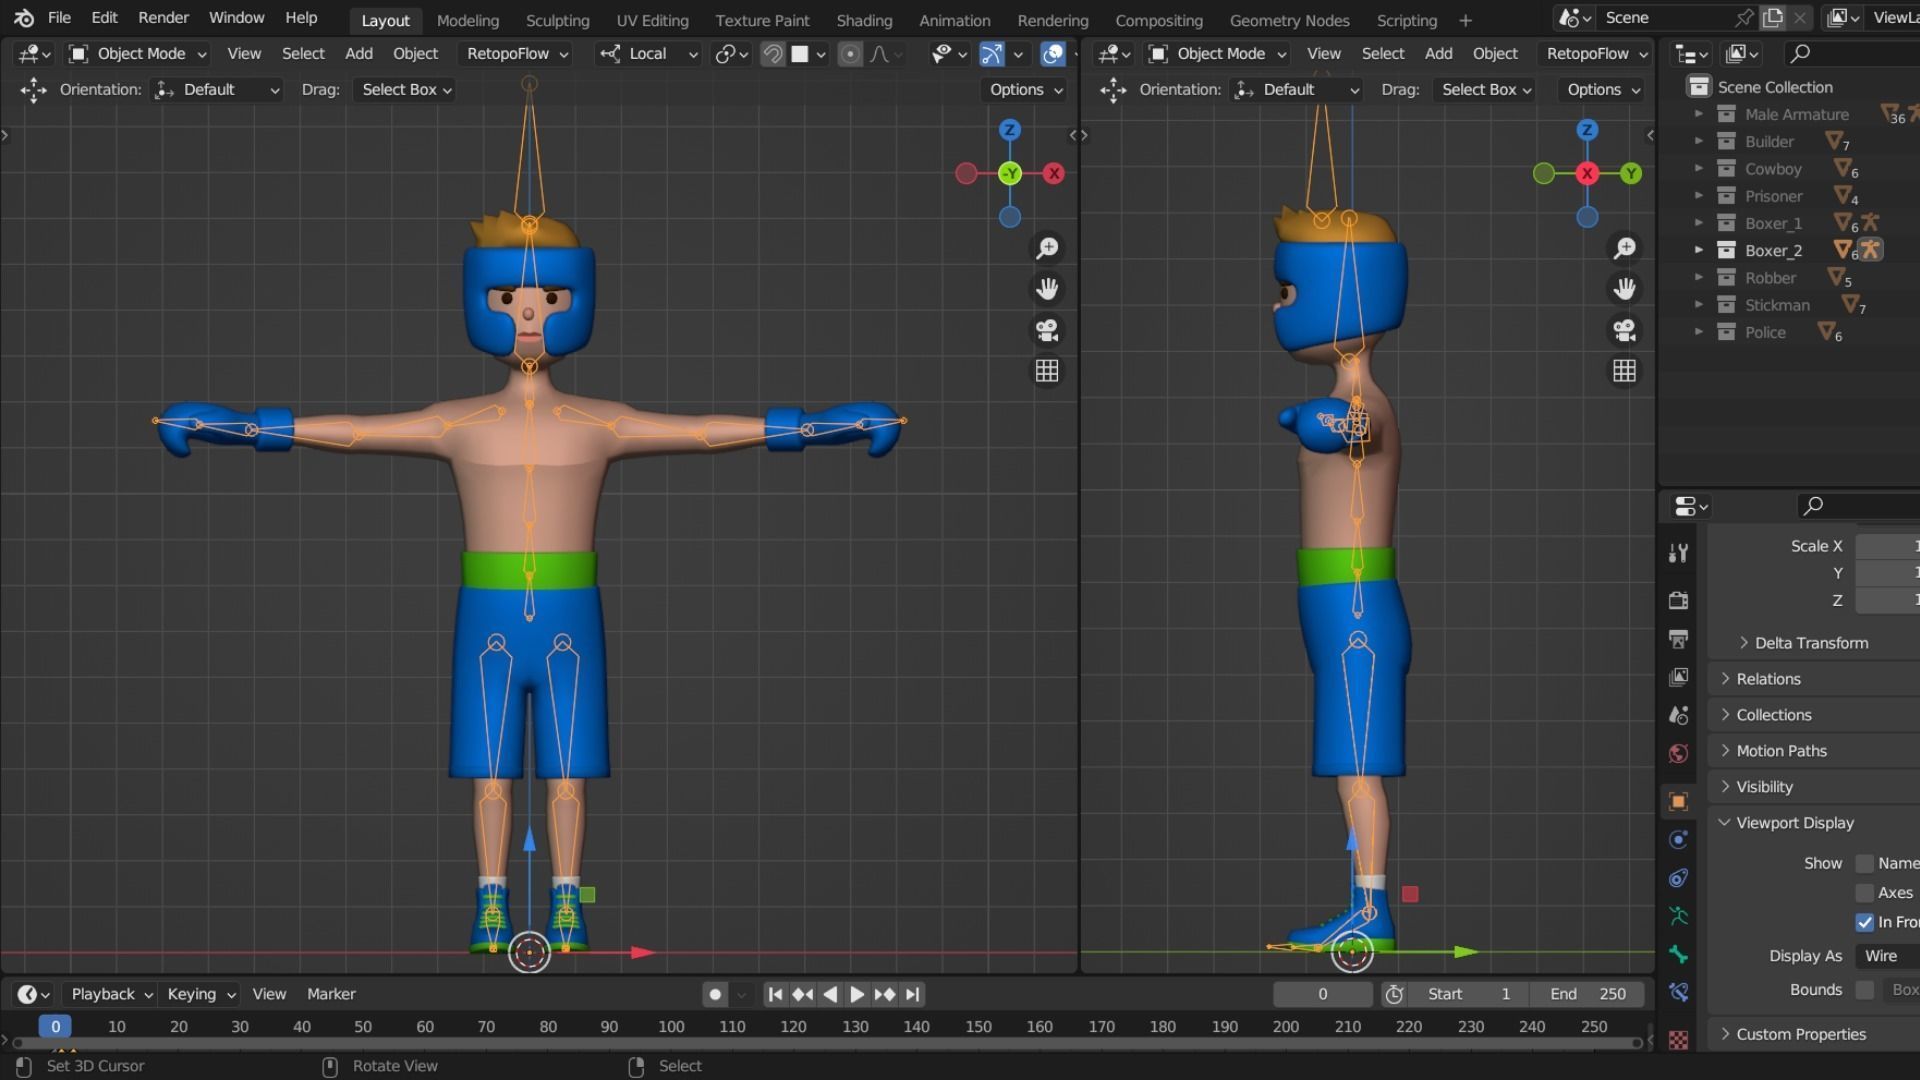Open the Display As Wire dropdown
Image resolution: width=1920 pixels, height=1080 pixels.
[x=1887, y=956]
